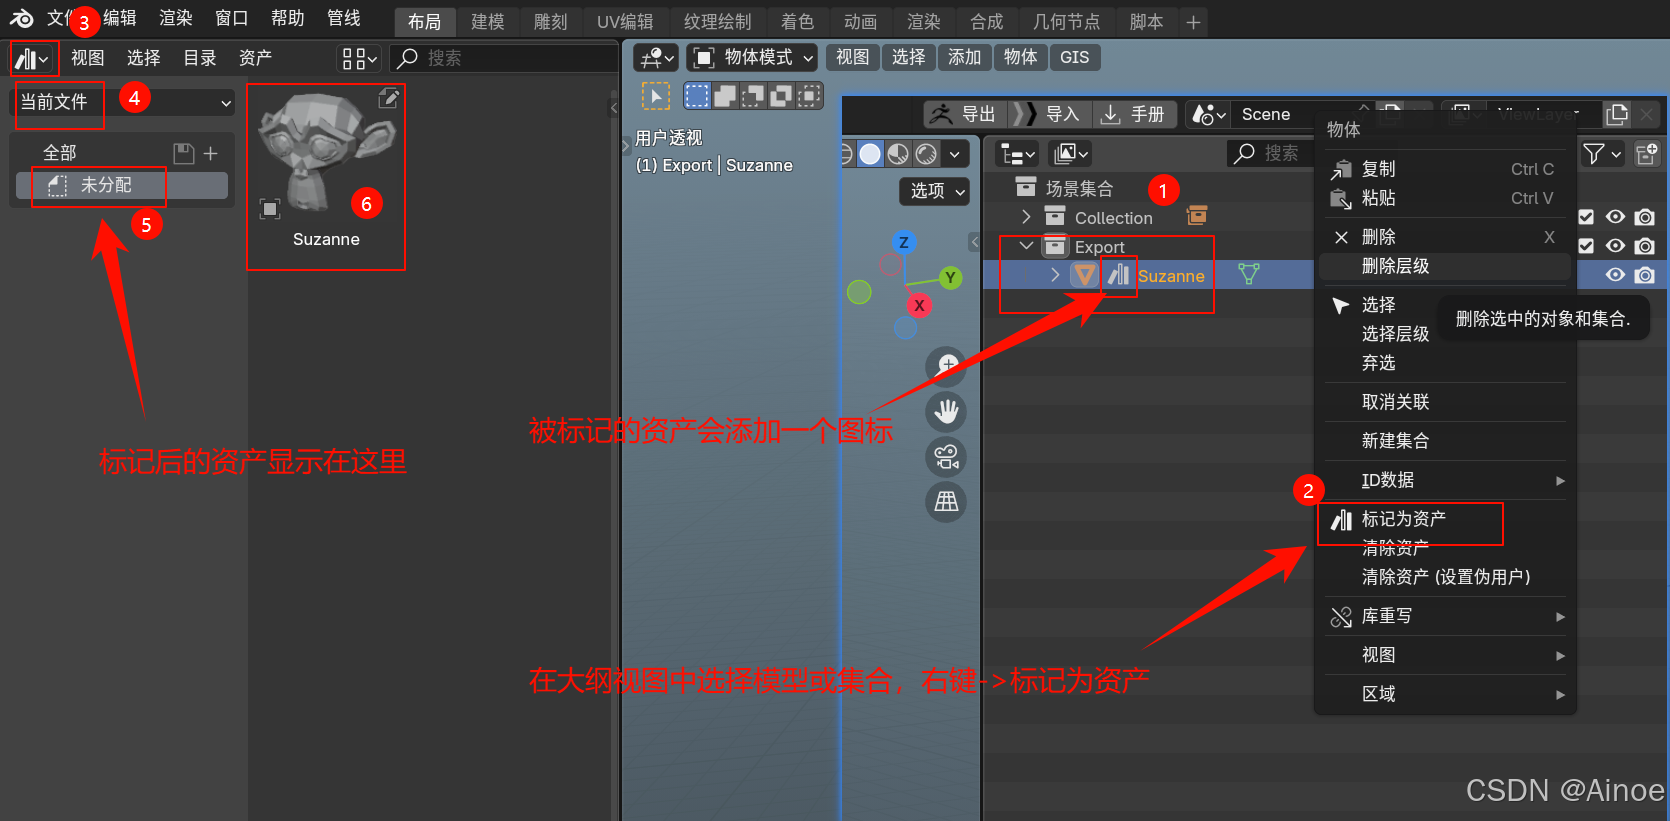This screenshot has width=1670, height=821.
Task: Enable rendered viewport shading
Action: 927,154
